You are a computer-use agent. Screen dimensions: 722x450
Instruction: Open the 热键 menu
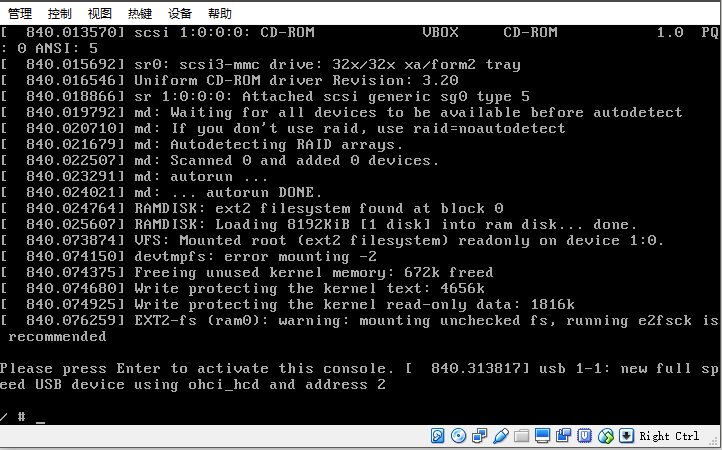pyautogui.click(x=140, y=14)
